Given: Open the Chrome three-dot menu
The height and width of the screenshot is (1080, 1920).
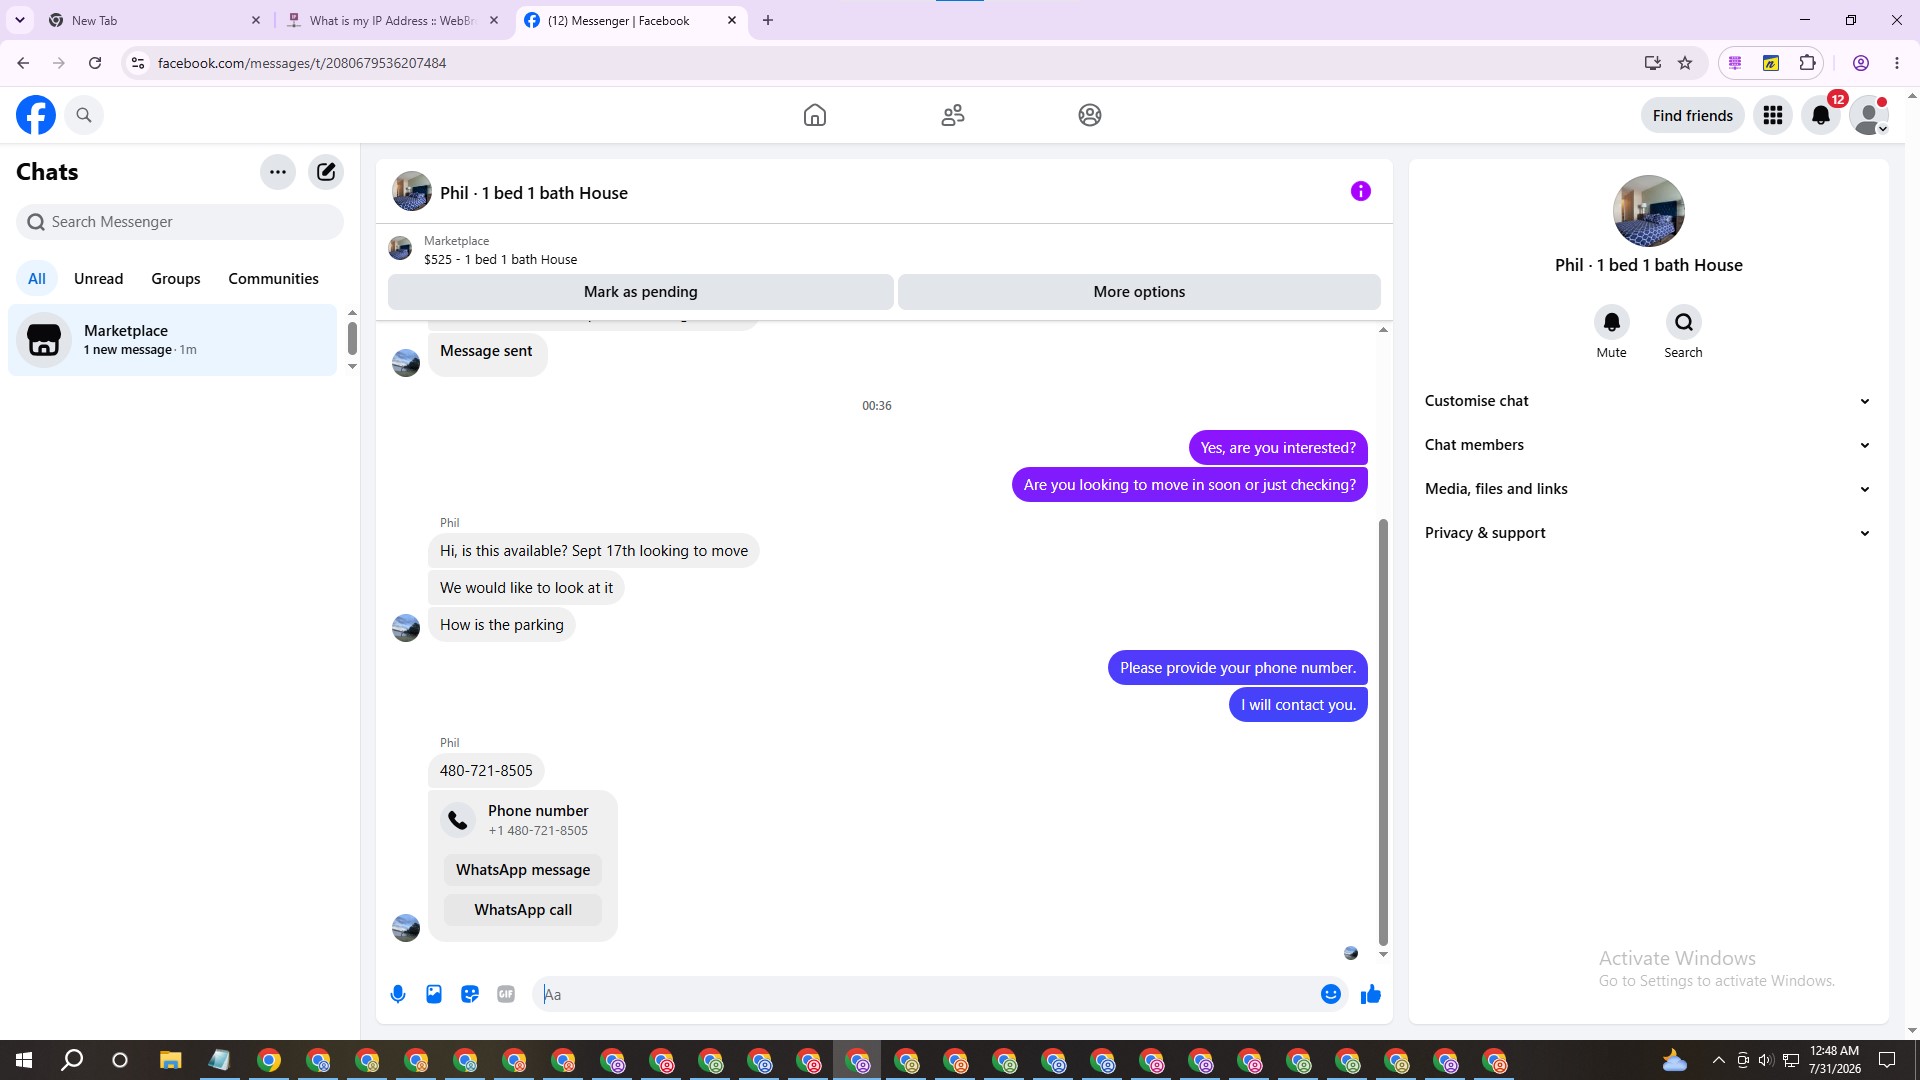Looking at the screenshot, I should pyautogui.click(x=1897, y=63).
